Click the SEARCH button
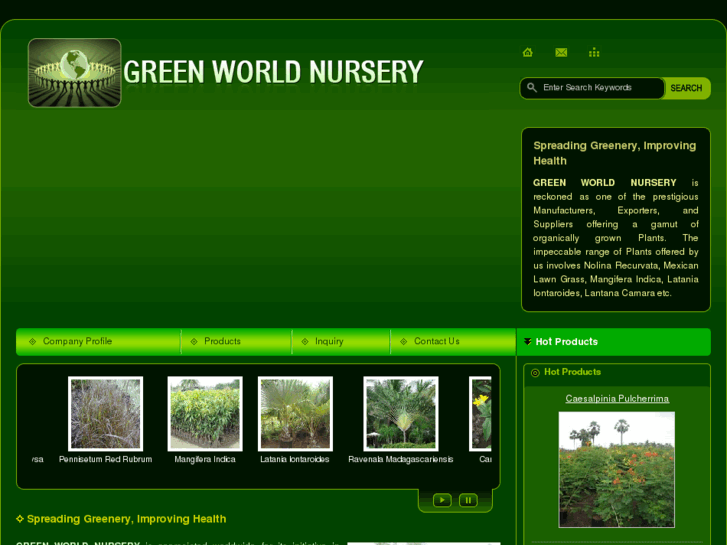The height and width of the screenshot is (545, 727). (686, 88)
